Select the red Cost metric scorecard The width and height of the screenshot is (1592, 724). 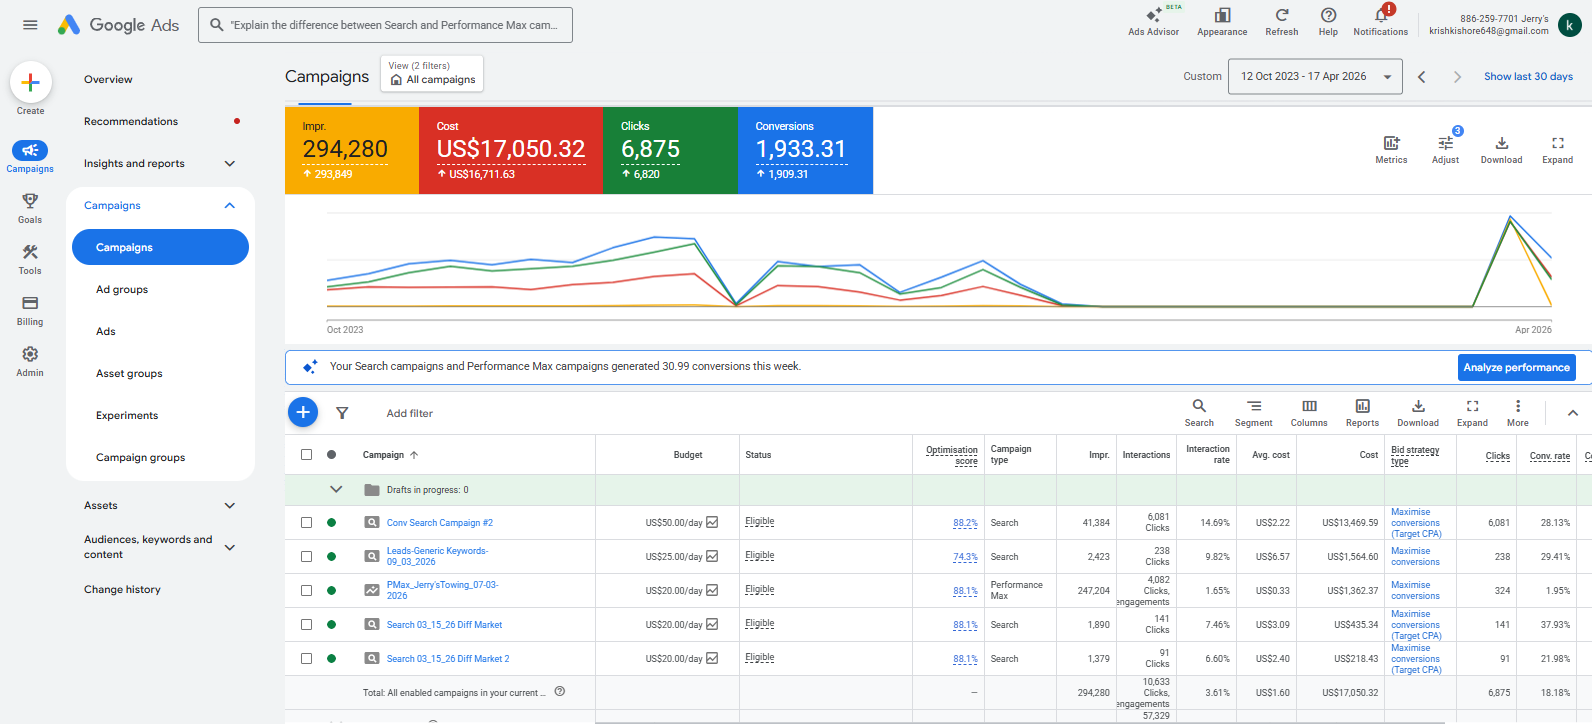[510, 150]
